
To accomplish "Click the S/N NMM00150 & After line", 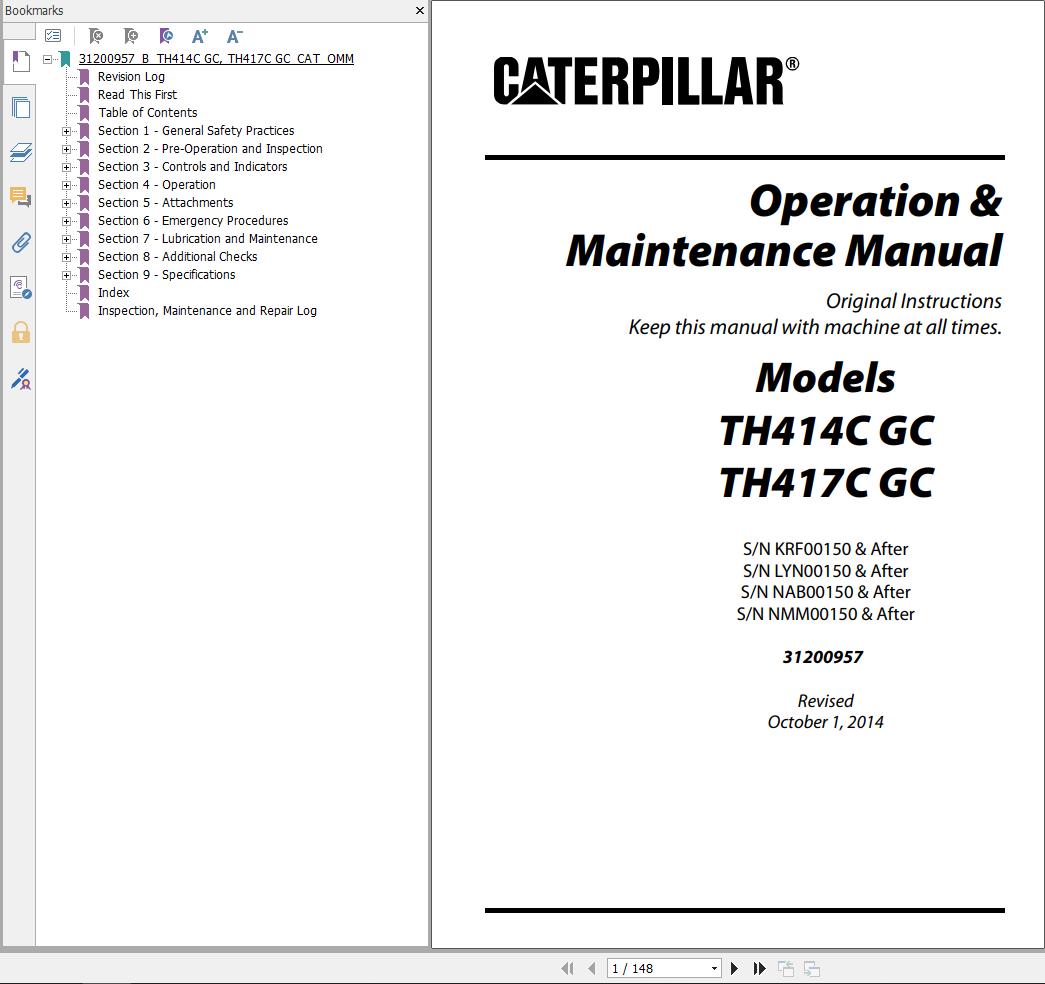I will 825,614.
